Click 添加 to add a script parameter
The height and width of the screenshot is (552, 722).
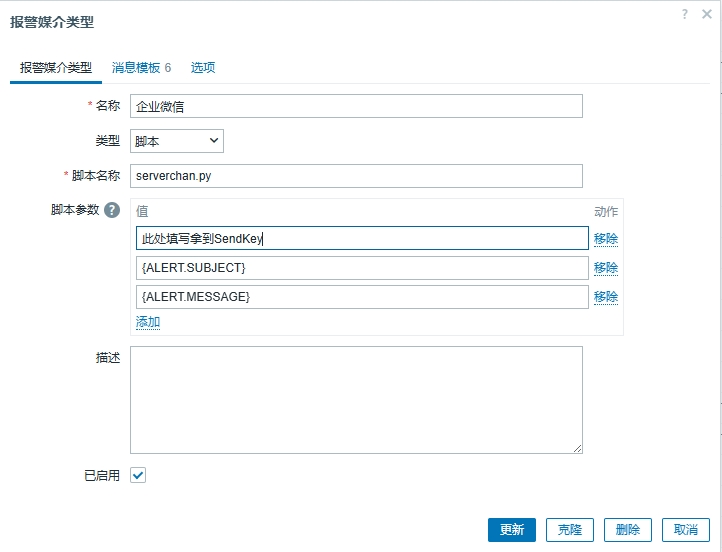point(148,322)
